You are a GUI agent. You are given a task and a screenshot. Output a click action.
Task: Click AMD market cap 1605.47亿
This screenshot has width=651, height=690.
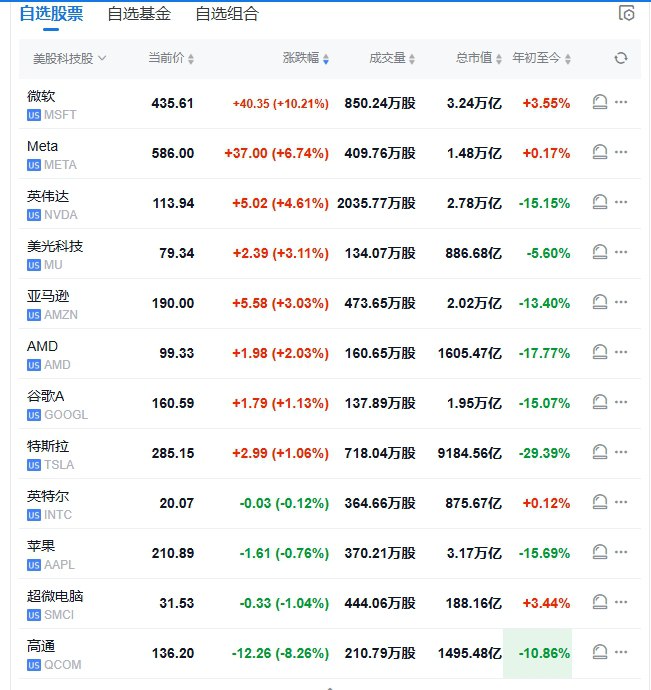(x=470, y=353)
